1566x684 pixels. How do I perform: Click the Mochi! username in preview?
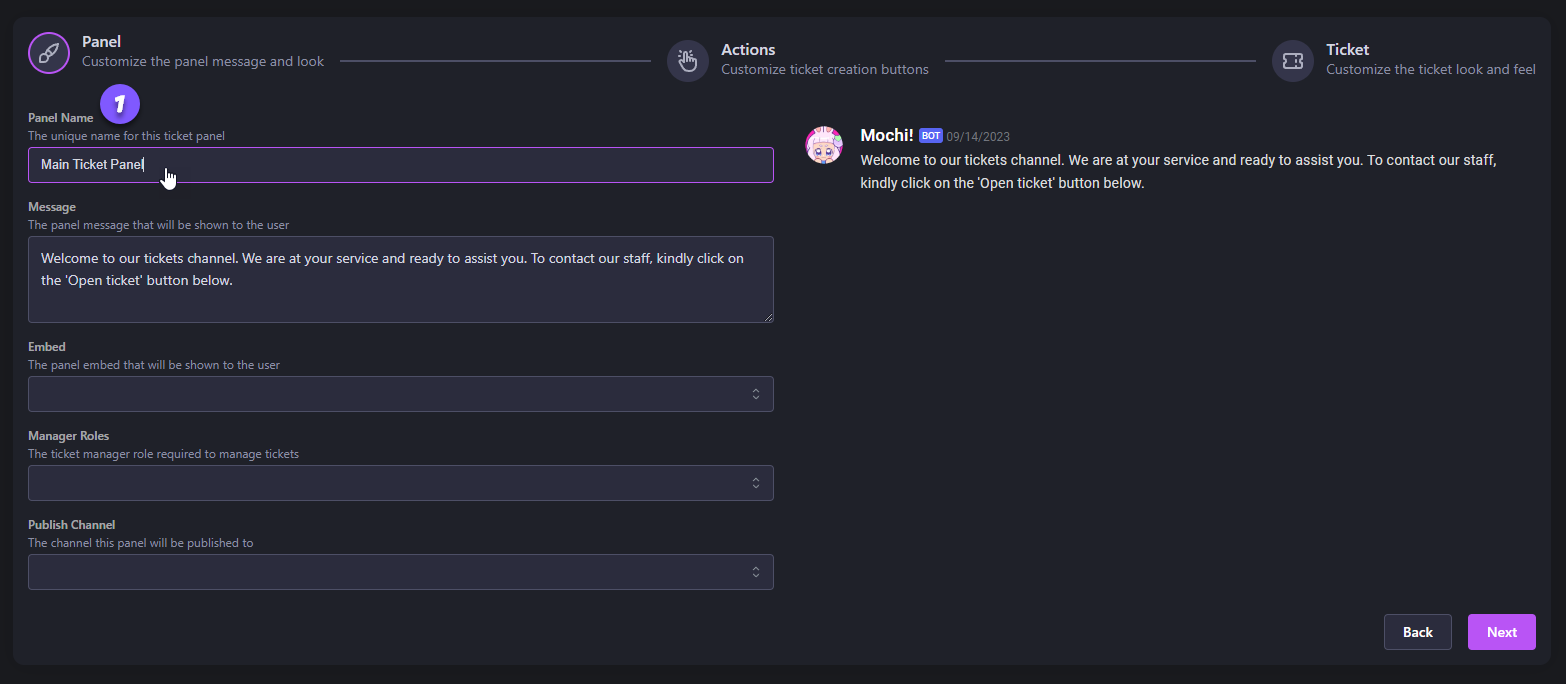tap(886, 135)
